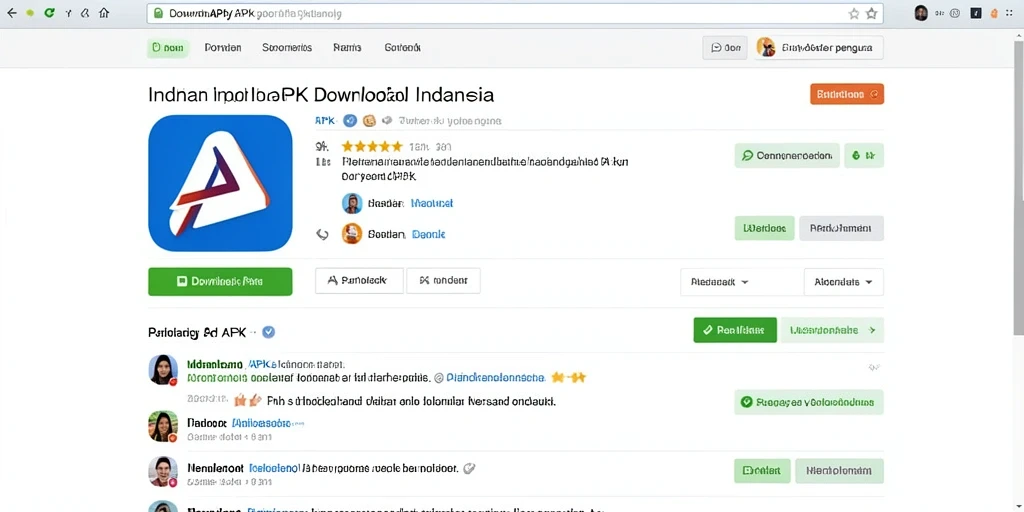This screenshot has height=512, width=1024.
Task: Bookmark the page with the rightmost star icon
Action: click(872, 14)
